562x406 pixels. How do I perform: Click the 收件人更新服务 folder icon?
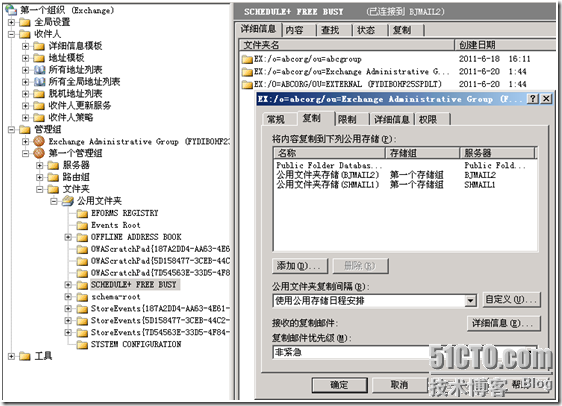(39, 106)
